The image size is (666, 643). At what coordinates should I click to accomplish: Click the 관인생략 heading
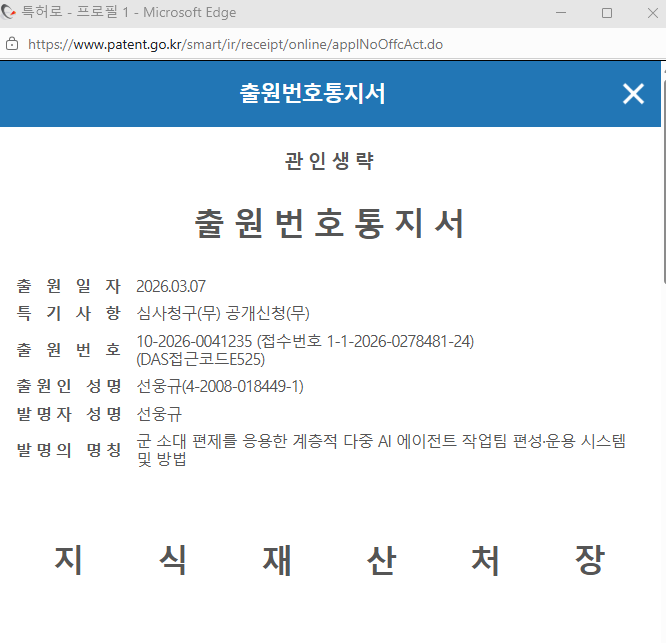[x=329, y=161]
